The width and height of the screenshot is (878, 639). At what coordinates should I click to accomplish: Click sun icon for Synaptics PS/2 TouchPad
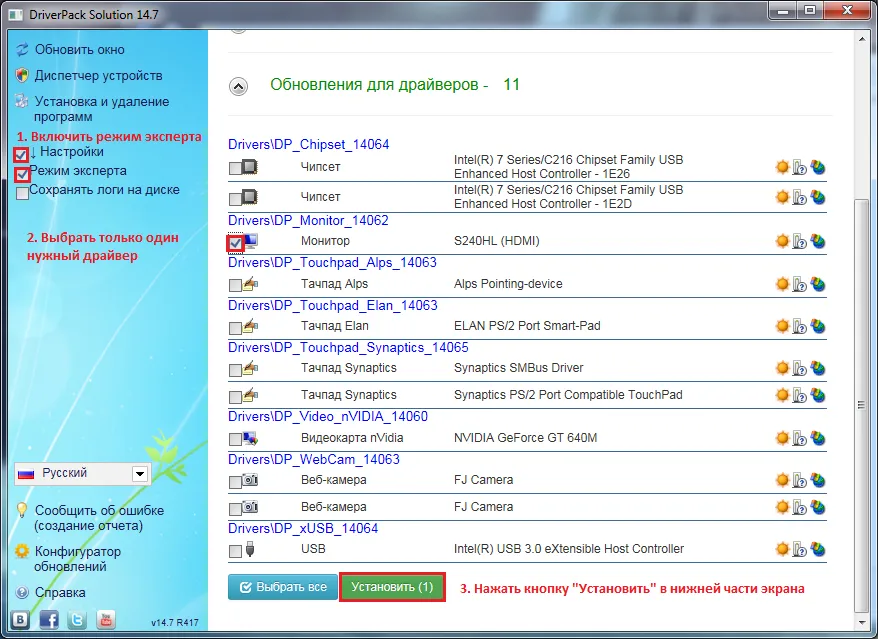(x=782, y=395)
